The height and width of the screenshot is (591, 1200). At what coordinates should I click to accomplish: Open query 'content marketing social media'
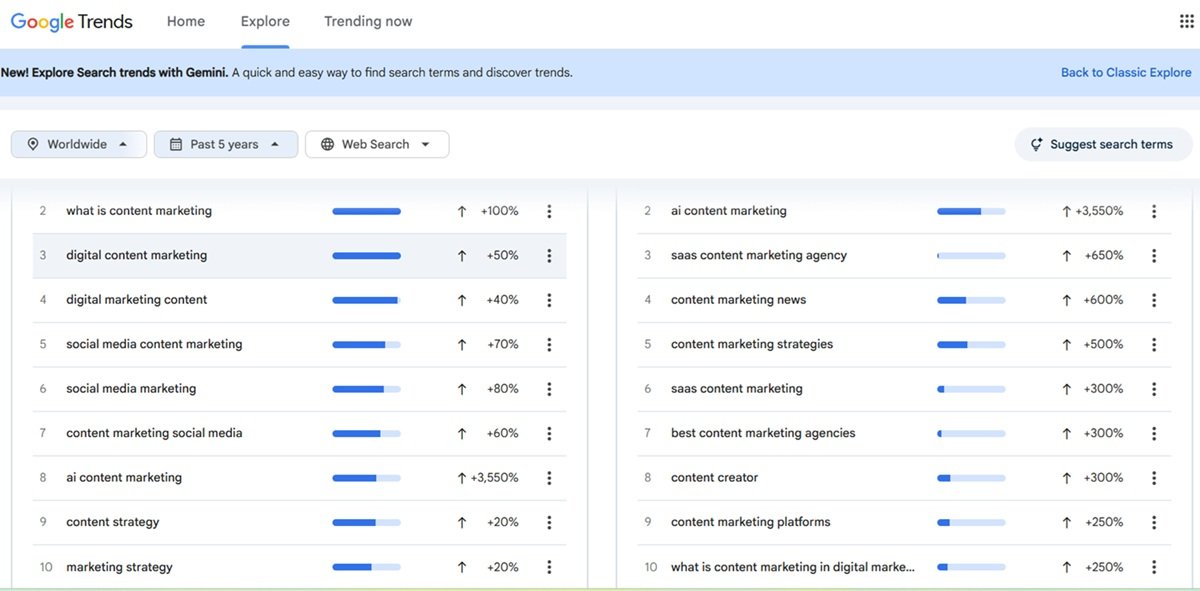(x=154, y=433)
